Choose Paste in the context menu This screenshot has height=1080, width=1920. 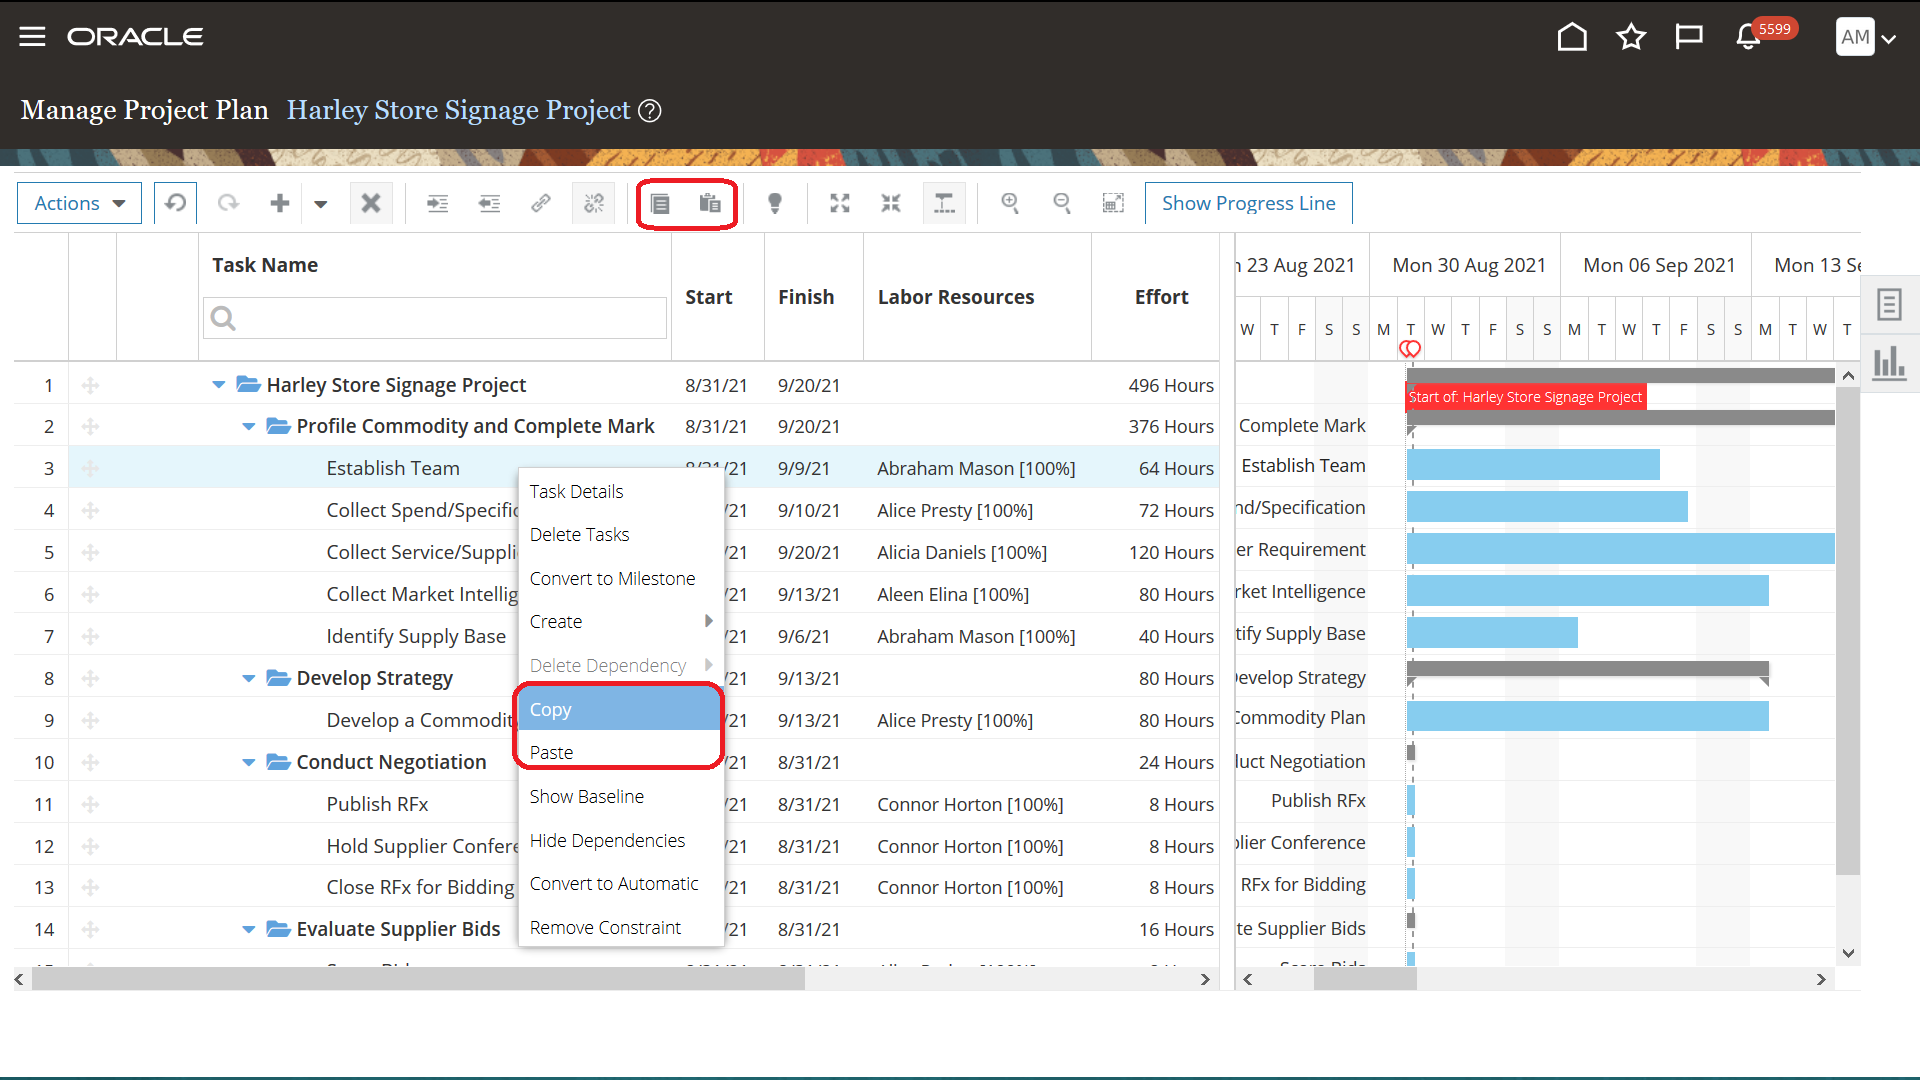(620, 752)
